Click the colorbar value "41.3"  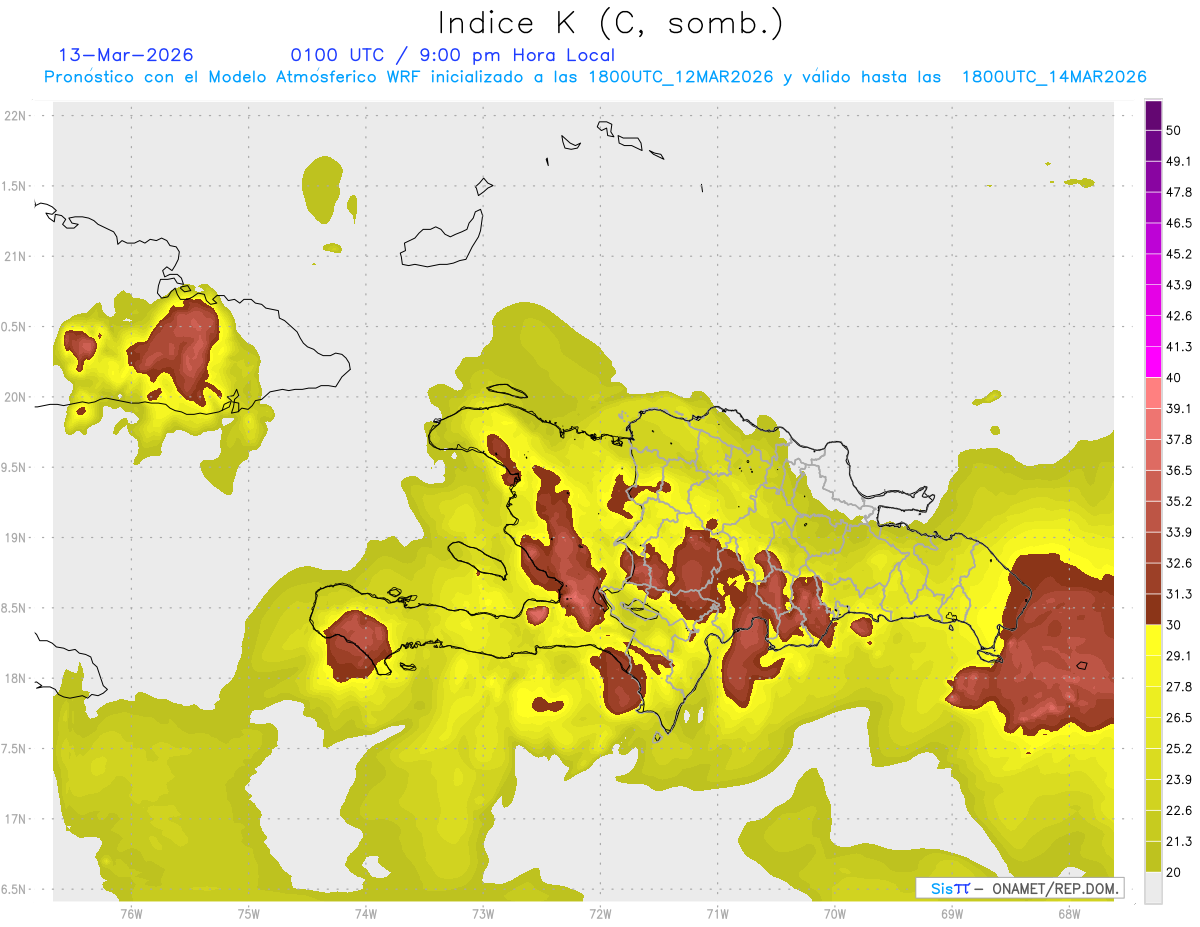tap(1179, 347)
